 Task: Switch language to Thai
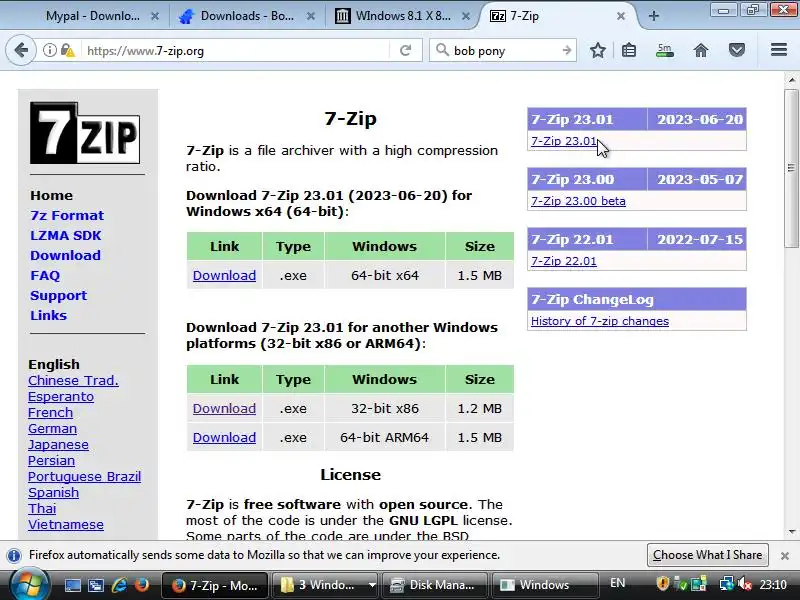coord(42,509)
